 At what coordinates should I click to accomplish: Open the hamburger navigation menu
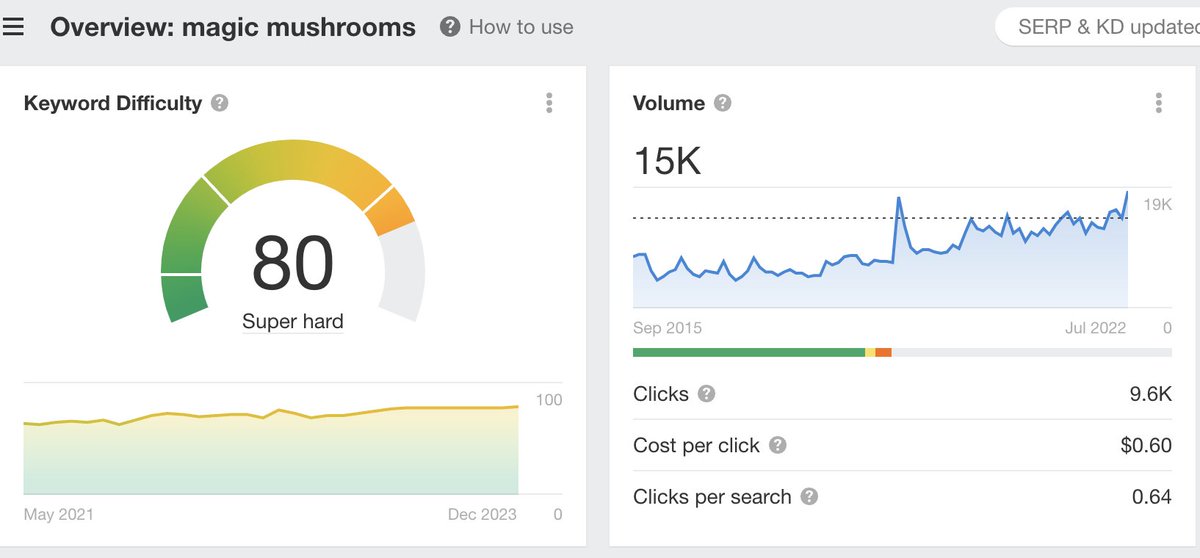12,27
